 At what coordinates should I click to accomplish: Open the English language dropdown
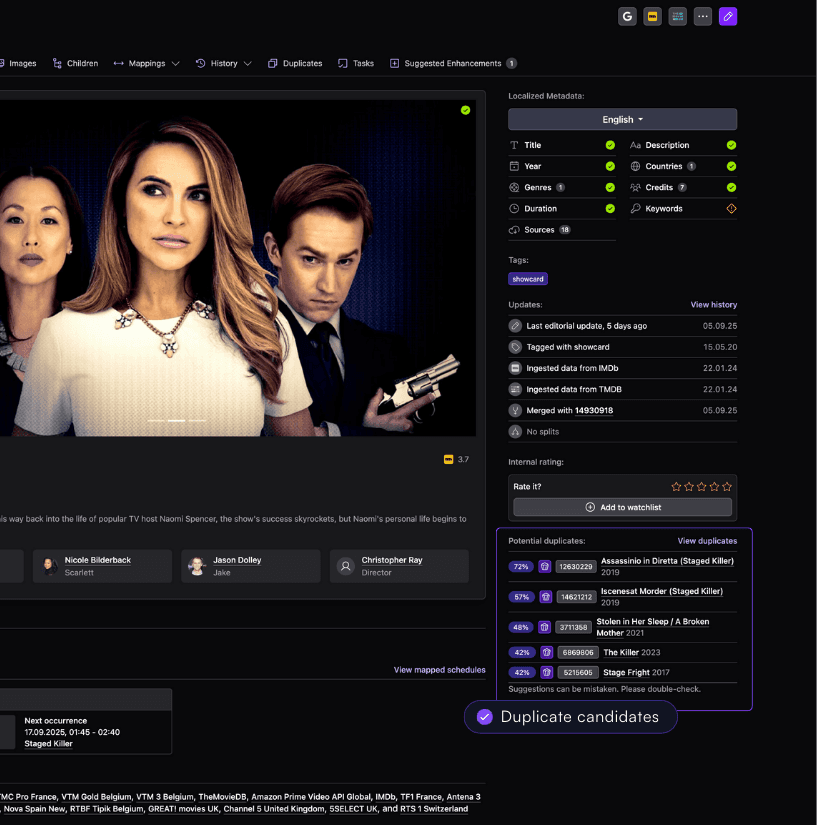pos(622,119)
